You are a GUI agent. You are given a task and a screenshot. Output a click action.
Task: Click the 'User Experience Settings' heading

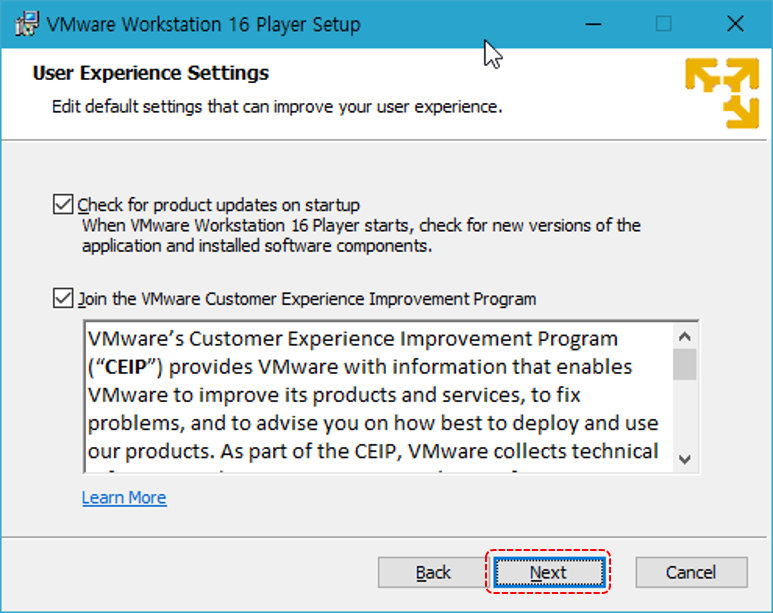click(151, 73)
